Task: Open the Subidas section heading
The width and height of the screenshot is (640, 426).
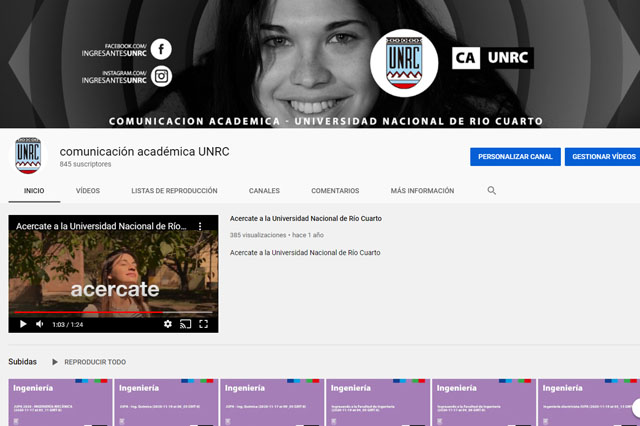Action: pos(22,362)
